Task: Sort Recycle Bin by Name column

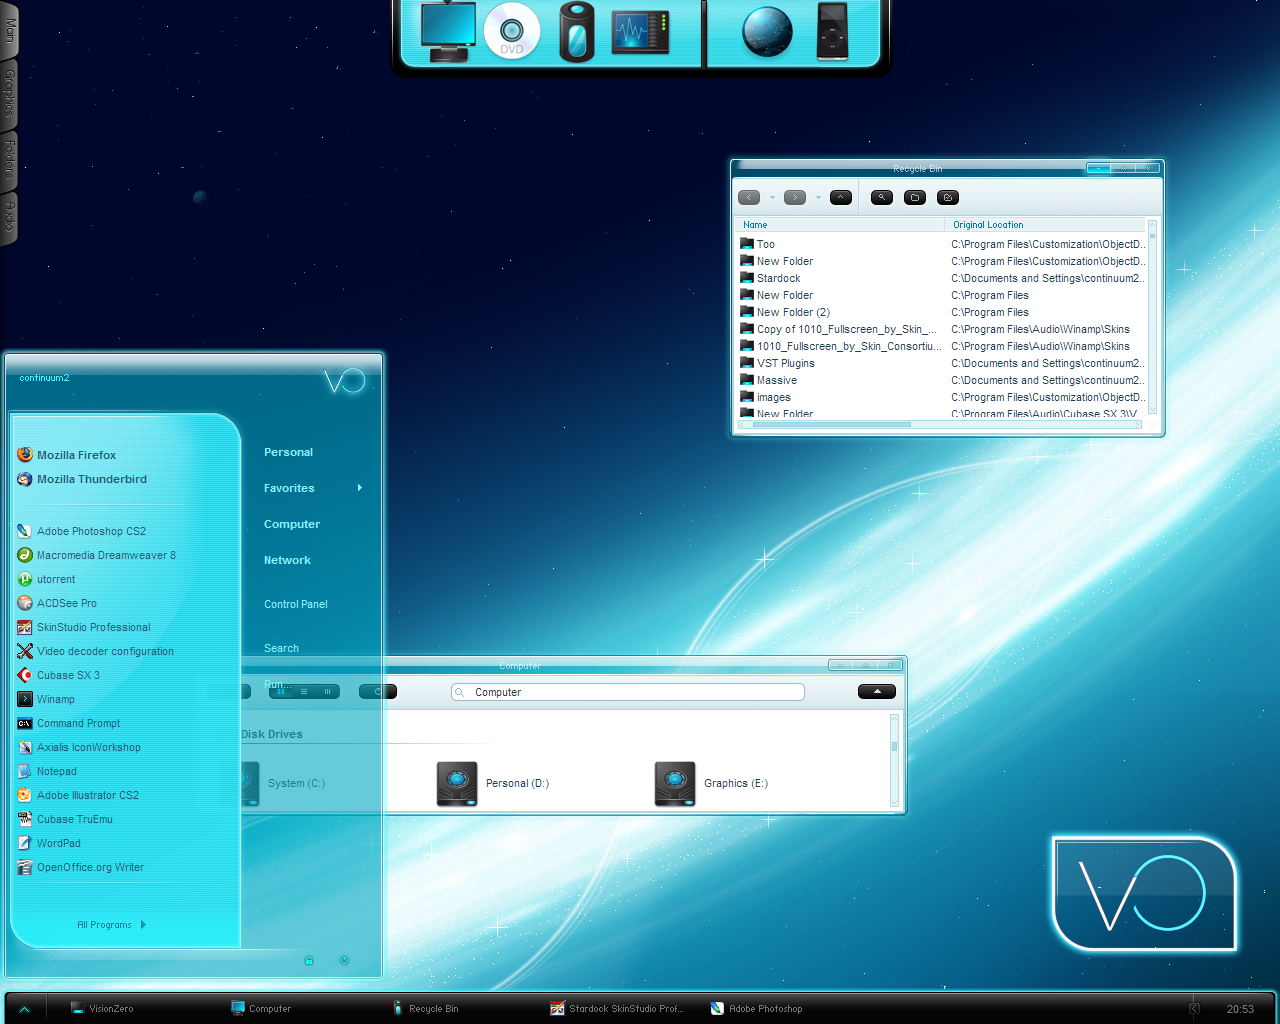Action: coord(840,225)
